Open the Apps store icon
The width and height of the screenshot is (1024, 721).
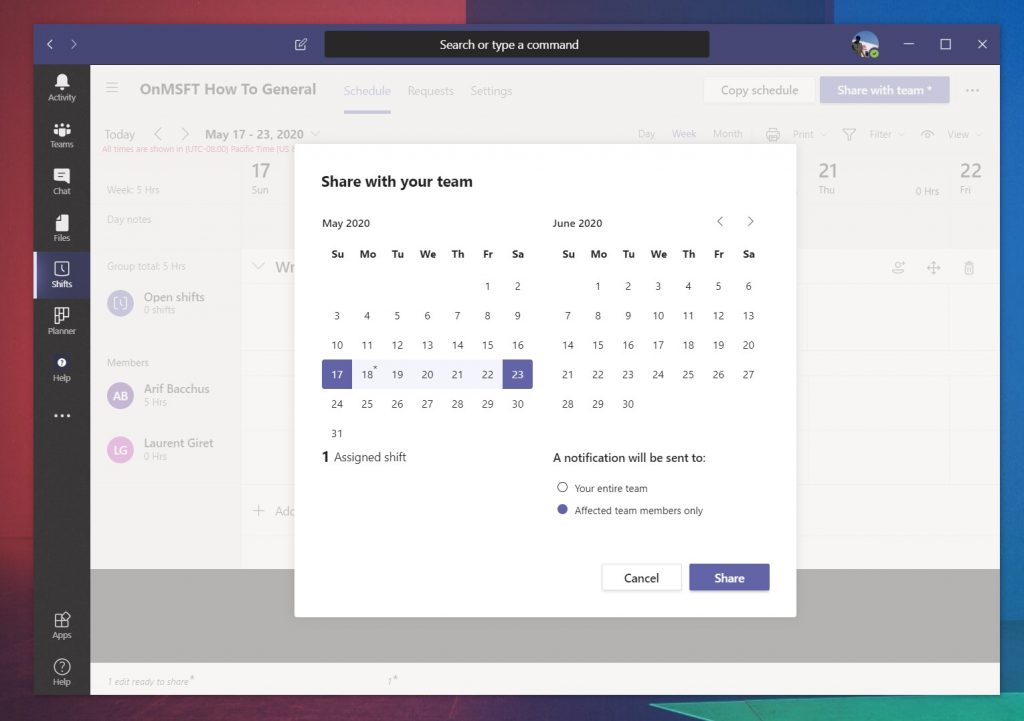pyautogui.click(x=61, y=625)
